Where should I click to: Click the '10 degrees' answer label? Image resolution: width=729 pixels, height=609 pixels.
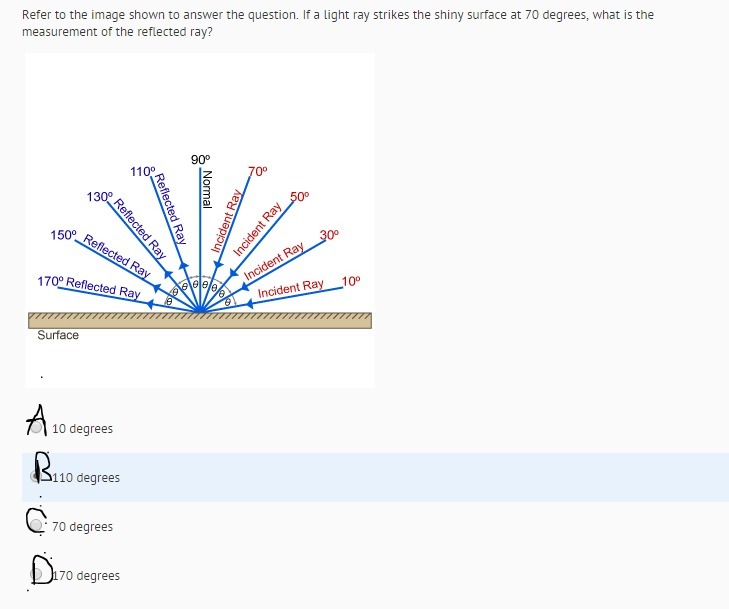[82, 429]
